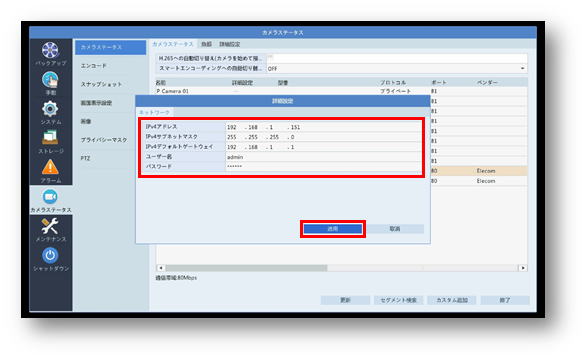Image resolution: width=587 pixels, height=360 pixels.
Task: Select Encode in the left menu
Action: point(94,66)
